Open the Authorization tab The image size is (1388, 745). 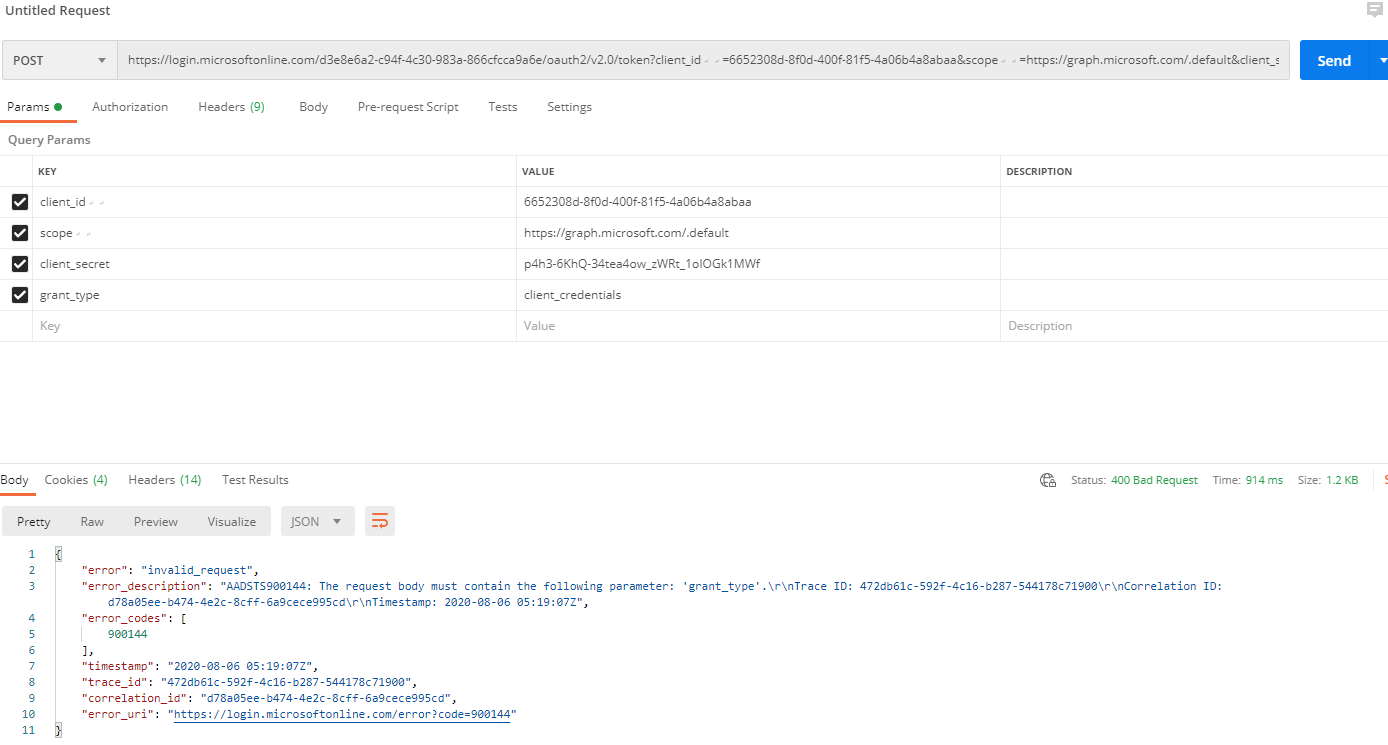[130, 107]
